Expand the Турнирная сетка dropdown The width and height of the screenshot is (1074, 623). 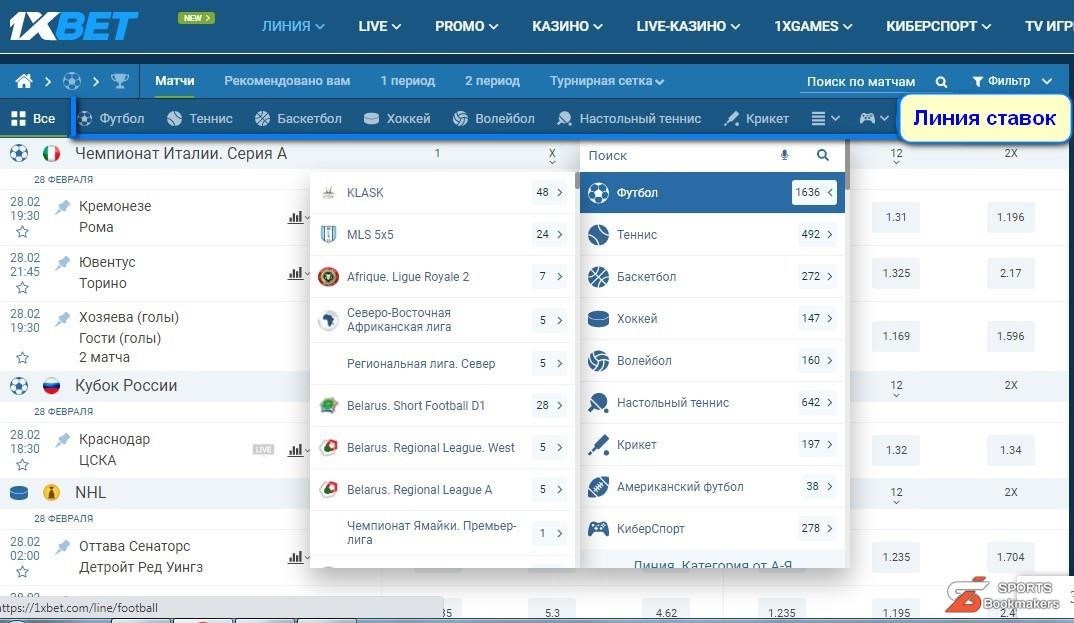607,81
